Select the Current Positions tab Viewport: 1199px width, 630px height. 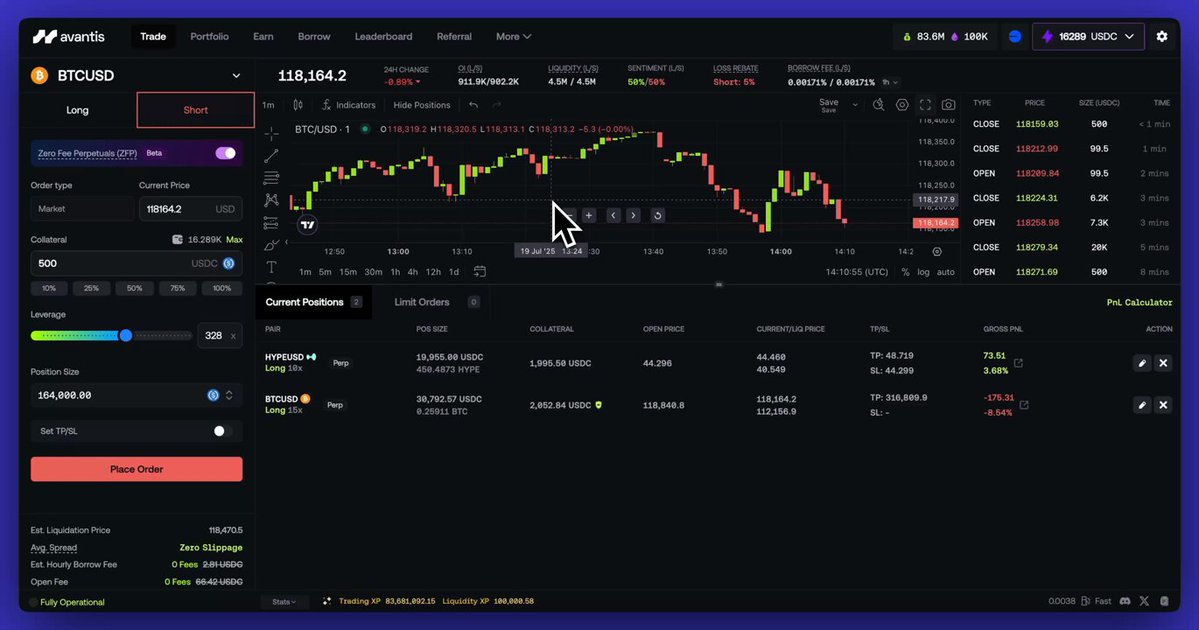(x=314, y=302)
